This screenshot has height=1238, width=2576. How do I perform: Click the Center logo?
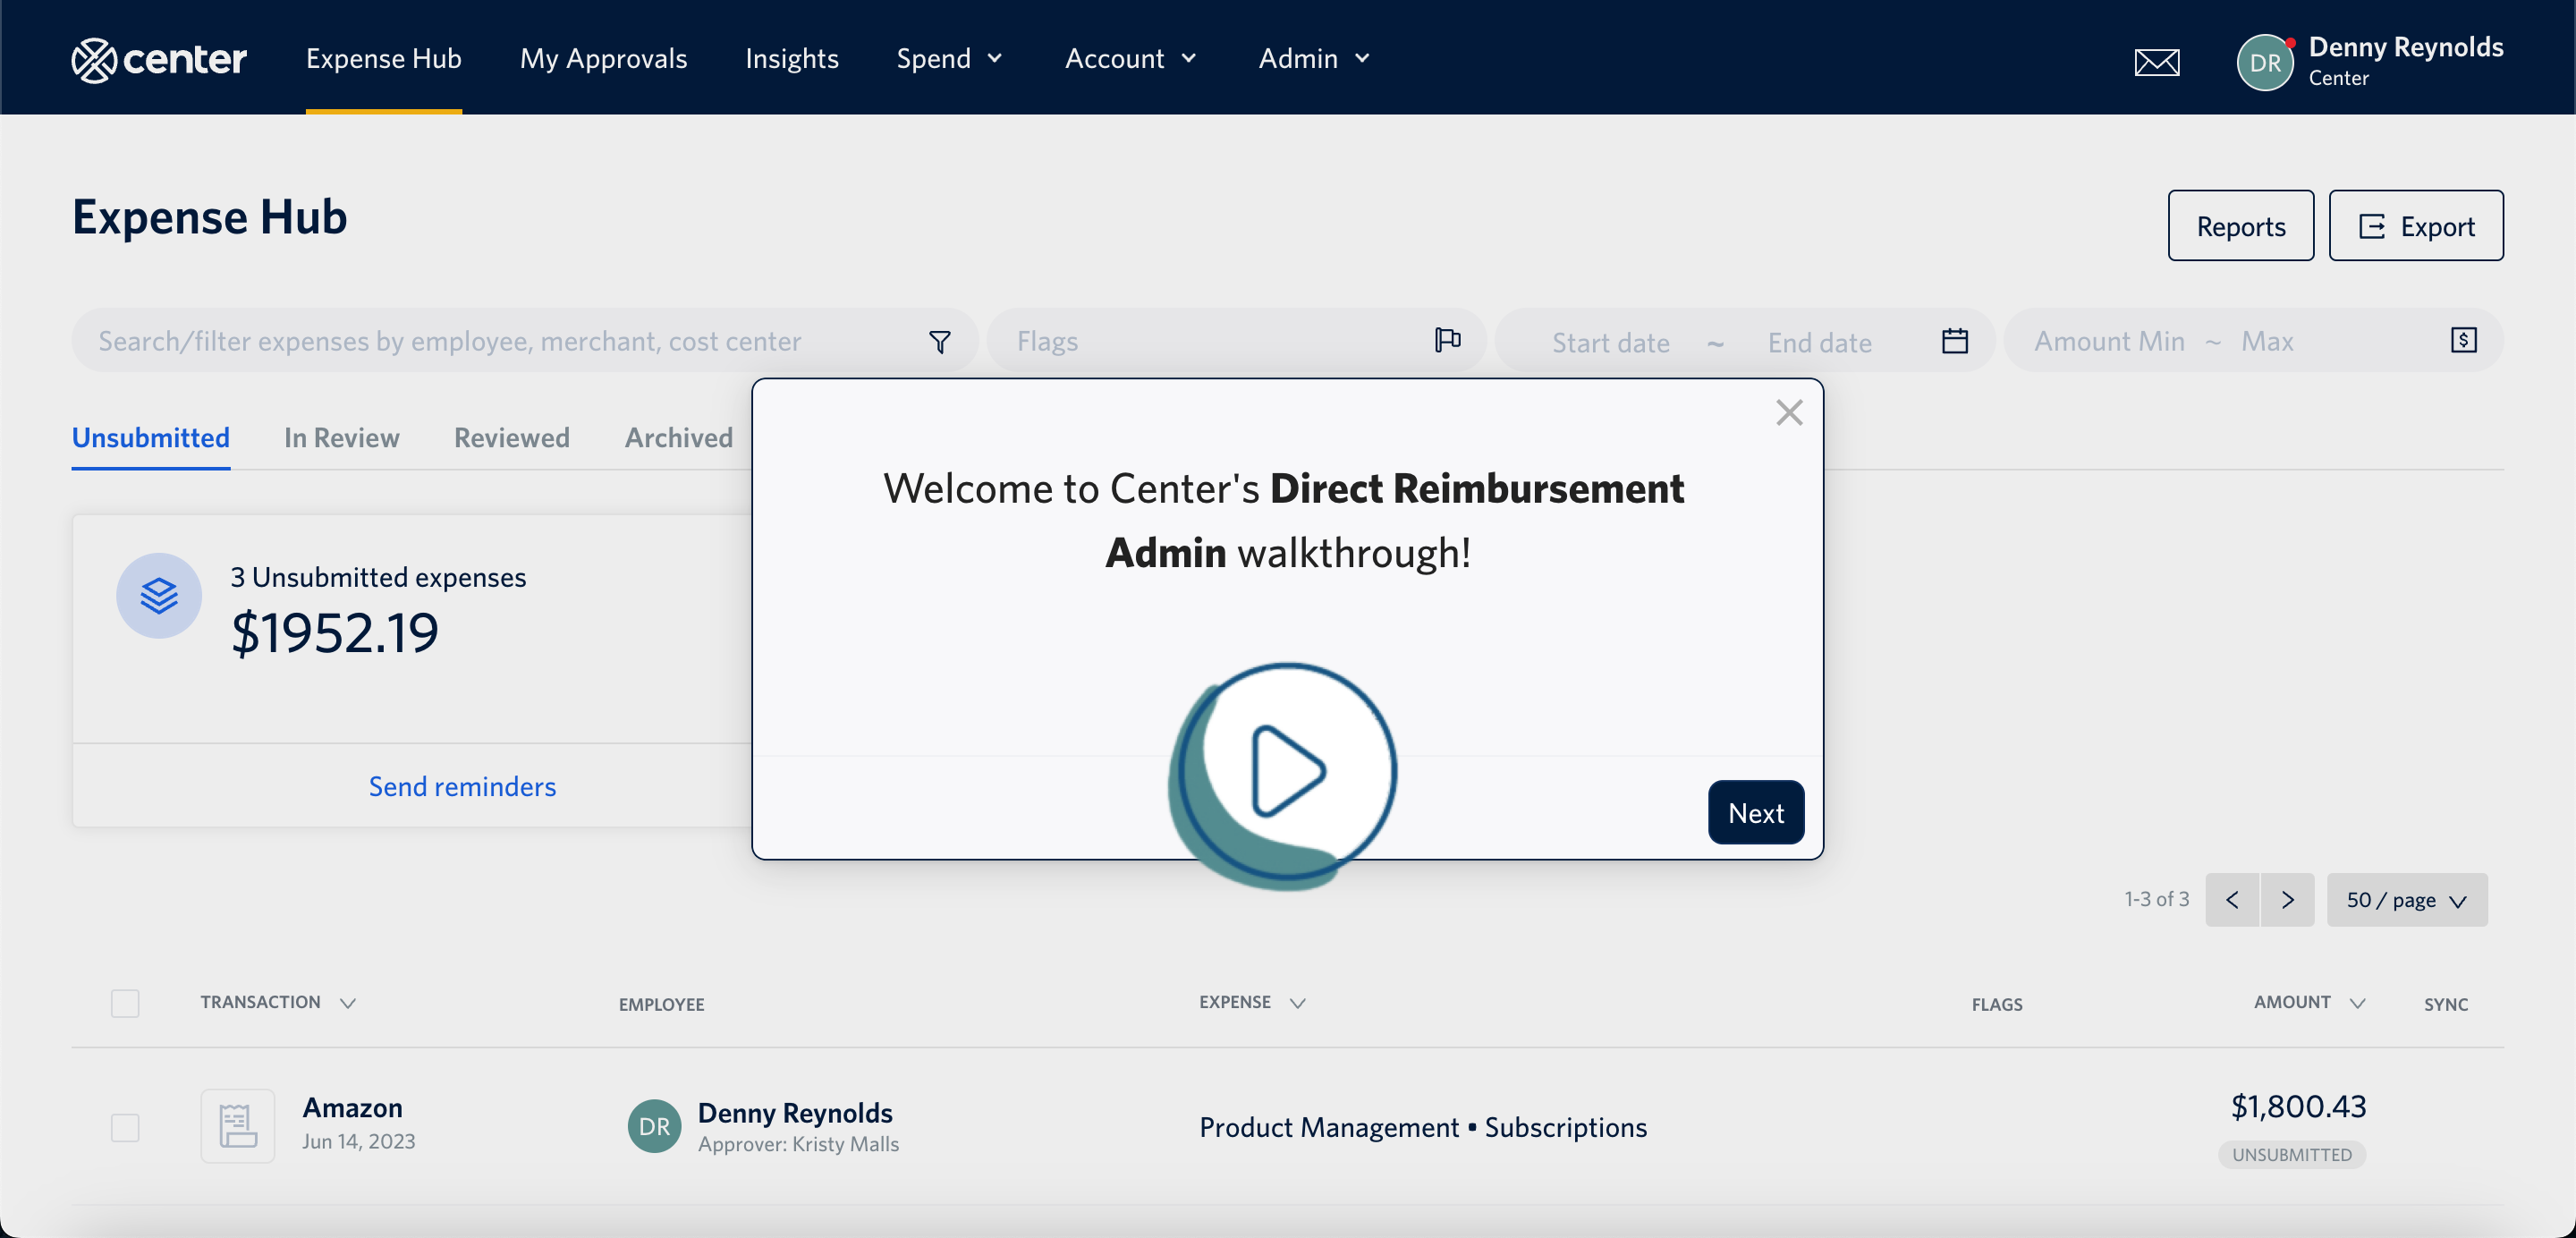pyautogui.click(x=159, y=60)
